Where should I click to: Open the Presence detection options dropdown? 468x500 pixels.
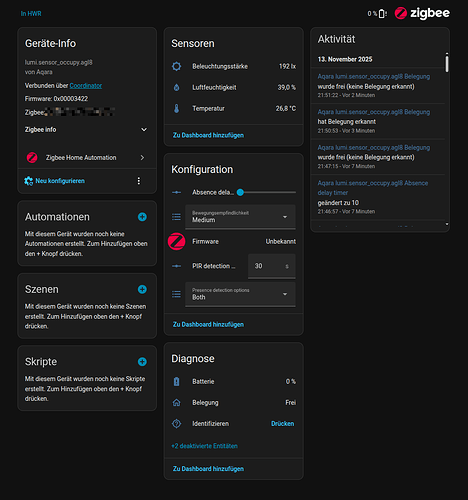pyautogui.click(x=240, y=294)
